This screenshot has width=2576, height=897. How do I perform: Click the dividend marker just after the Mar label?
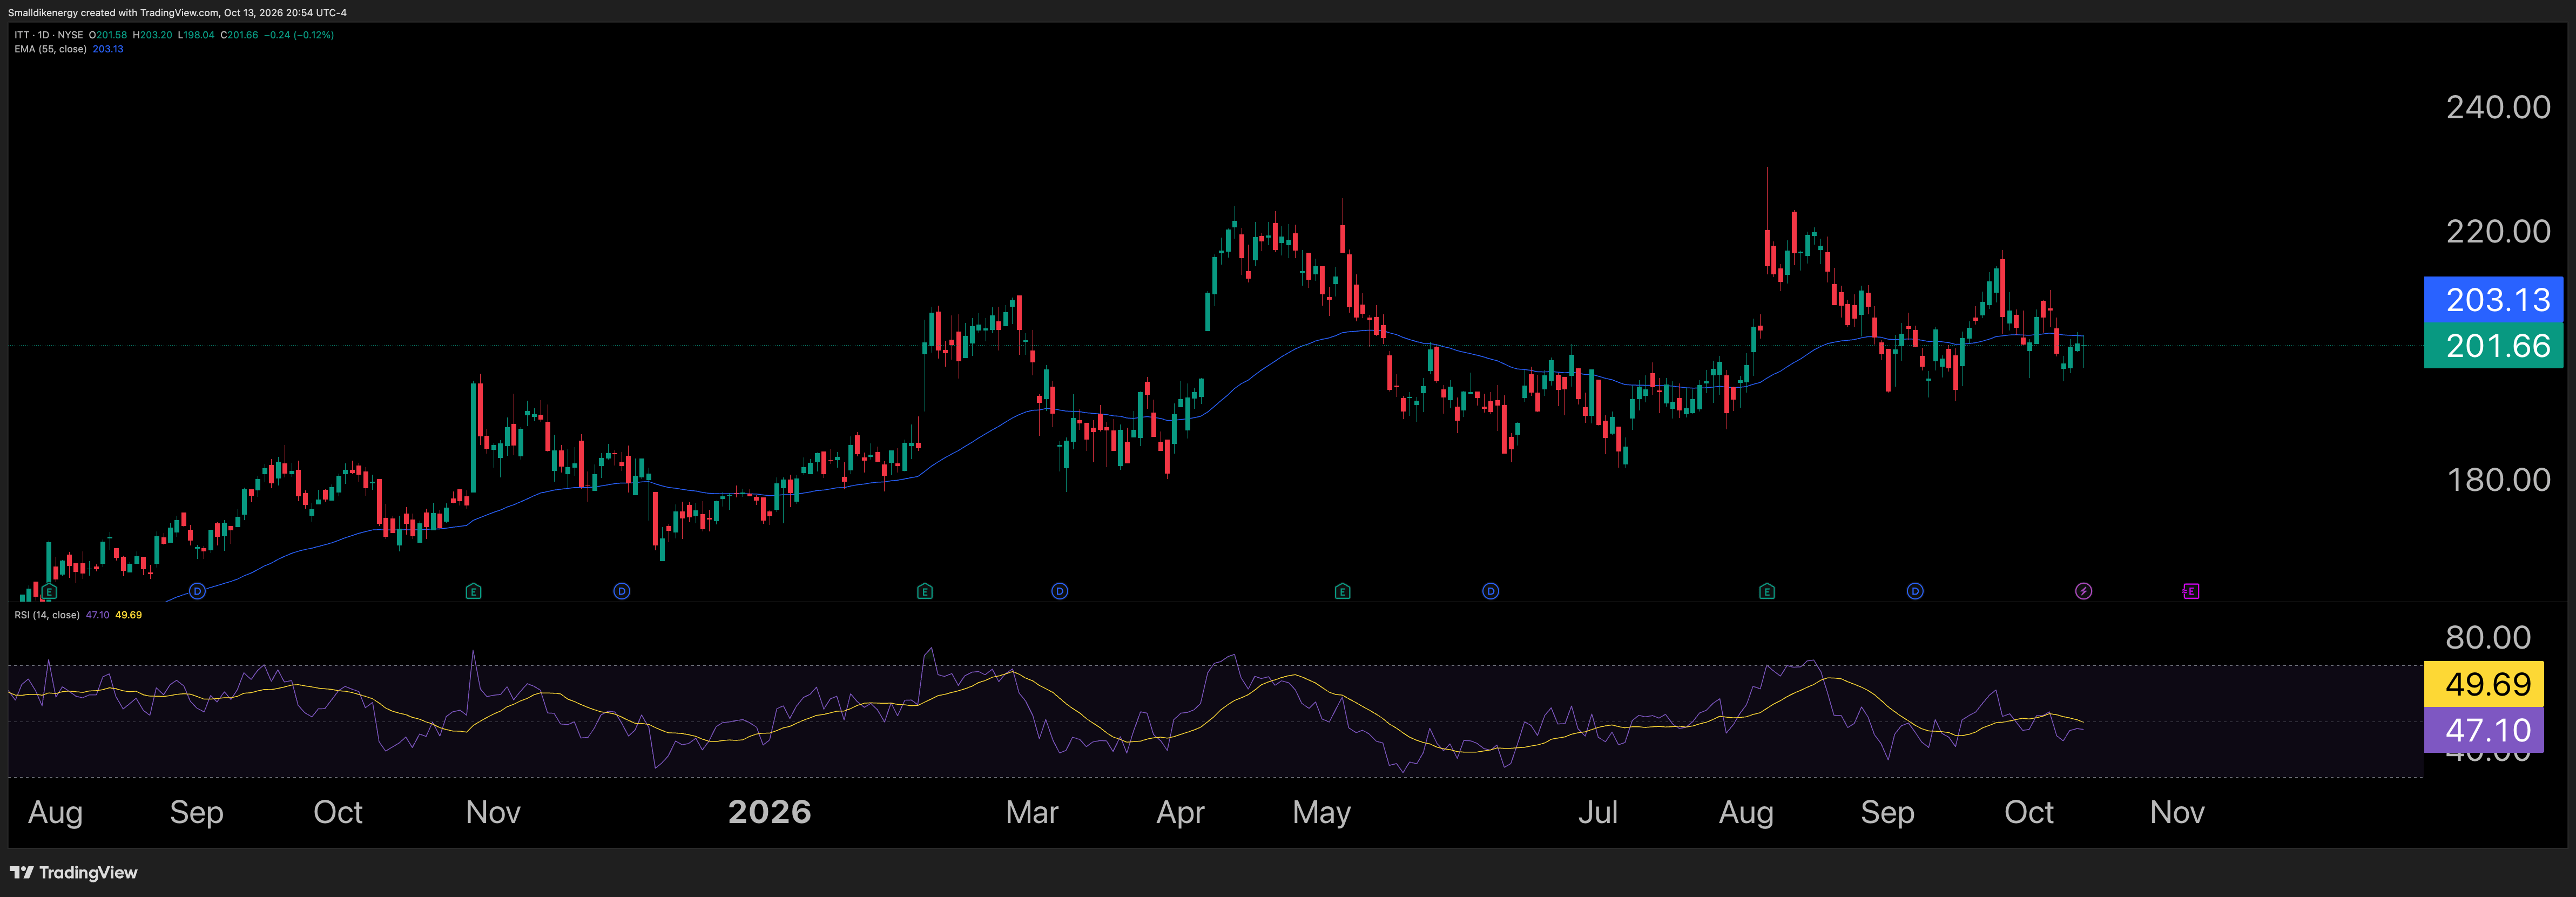point(1060,591)
